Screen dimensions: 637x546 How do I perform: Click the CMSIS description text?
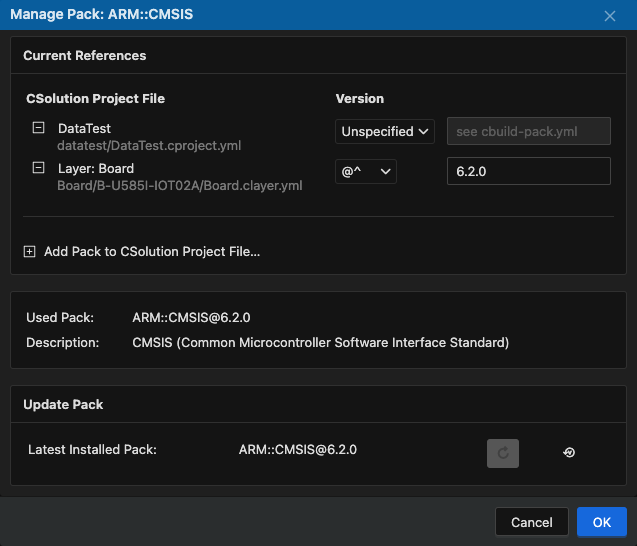(321, 342)
